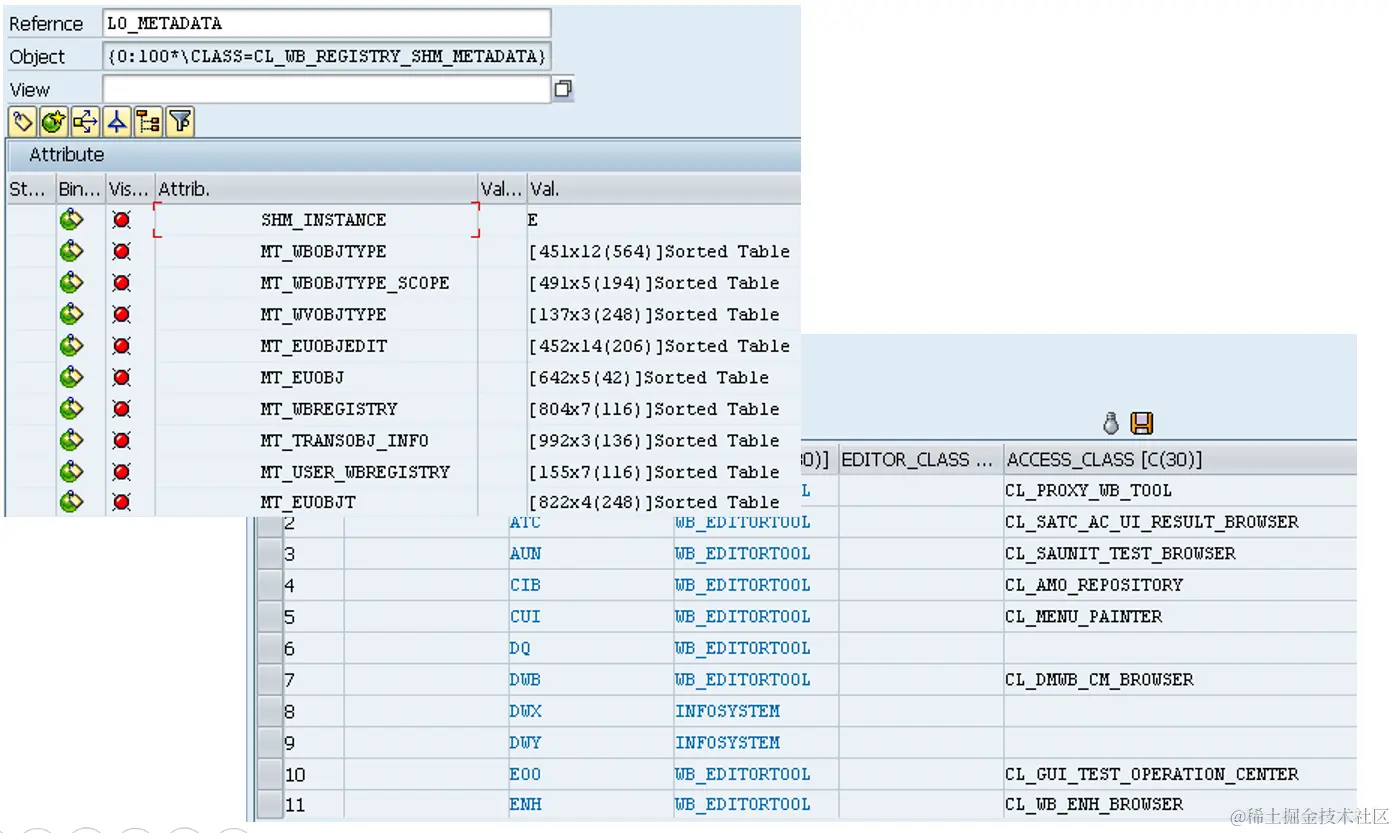Click the binding icon in the MT_EUOBJ row
Image resolution: width=1396 pixels, height=833 pixels.
click(x=71, y=377)
